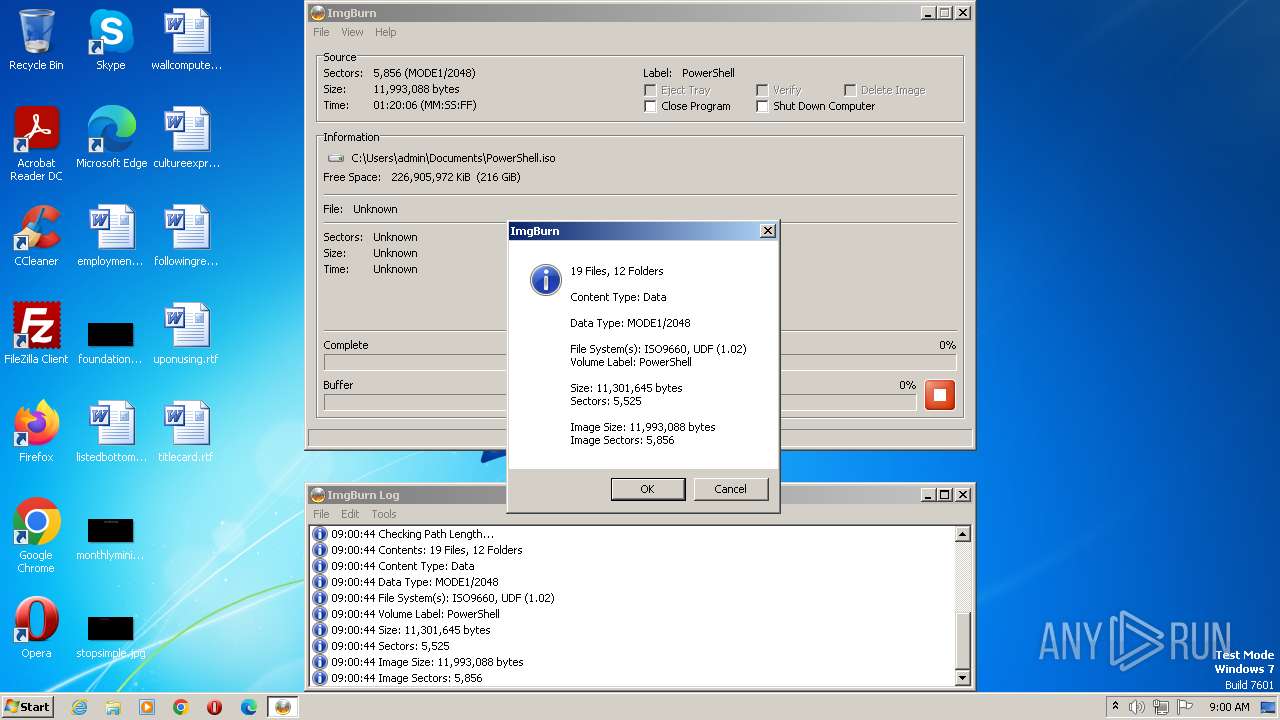The image size is (1280, 720).
Task: Open File menu in ImgBurn window
Action: [x=321, y=32]
